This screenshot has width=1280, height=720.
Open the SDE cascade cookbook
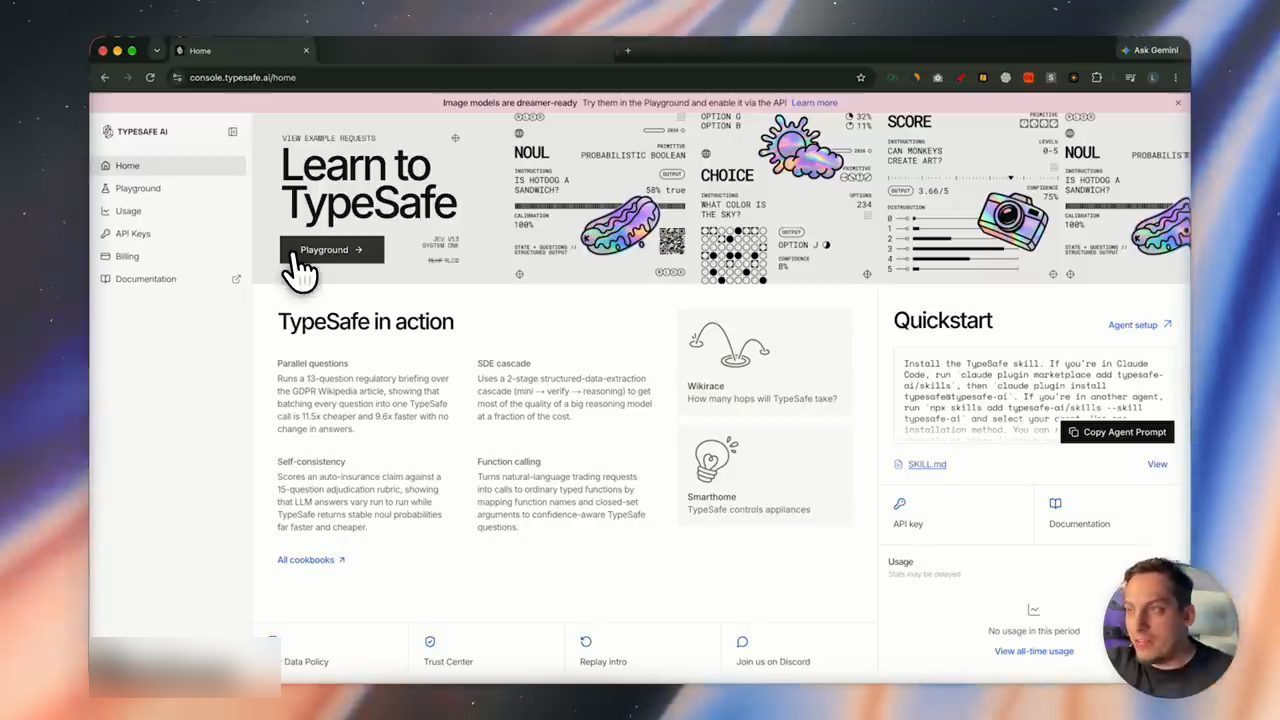click(565, 390)
